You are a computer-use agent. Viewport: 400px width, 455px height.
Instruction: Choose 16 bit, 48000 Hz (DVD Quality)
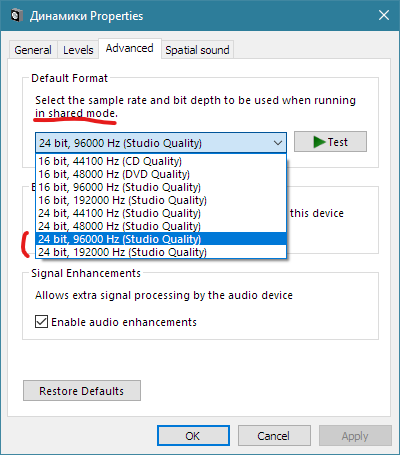pyautogui.click(x=161, y=174)
